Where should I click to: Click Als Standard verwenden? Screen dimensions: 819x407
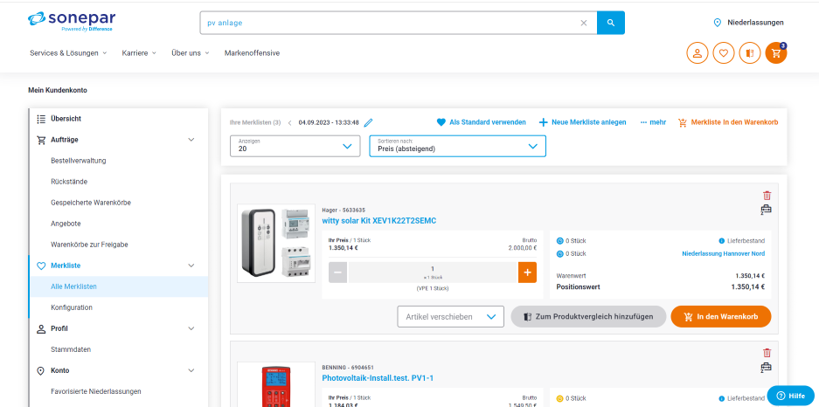481,122
